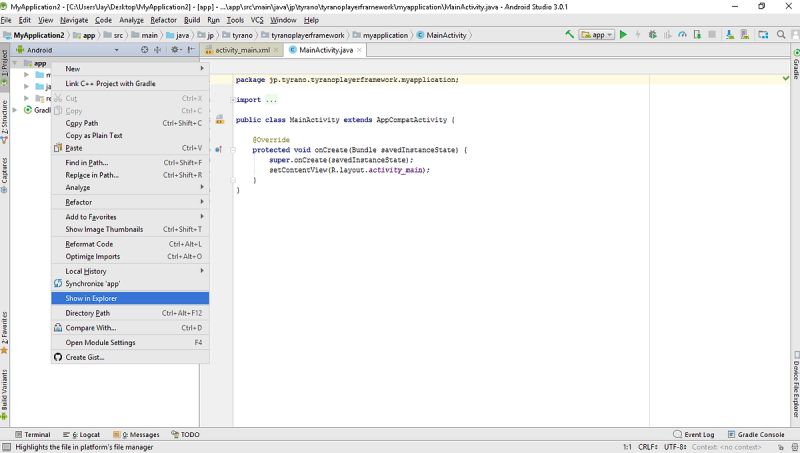Screen dimensions: 800x453
Task: Select Directory Path entry
Action: click(x=130, y=313)
